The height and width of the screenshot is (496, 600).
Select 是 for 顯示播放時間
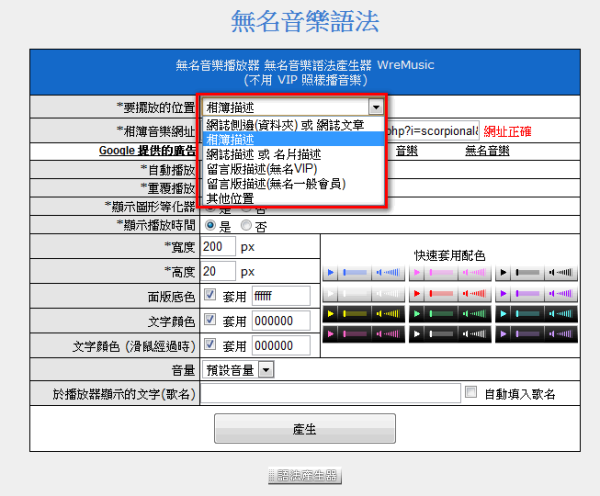(210, 225)
